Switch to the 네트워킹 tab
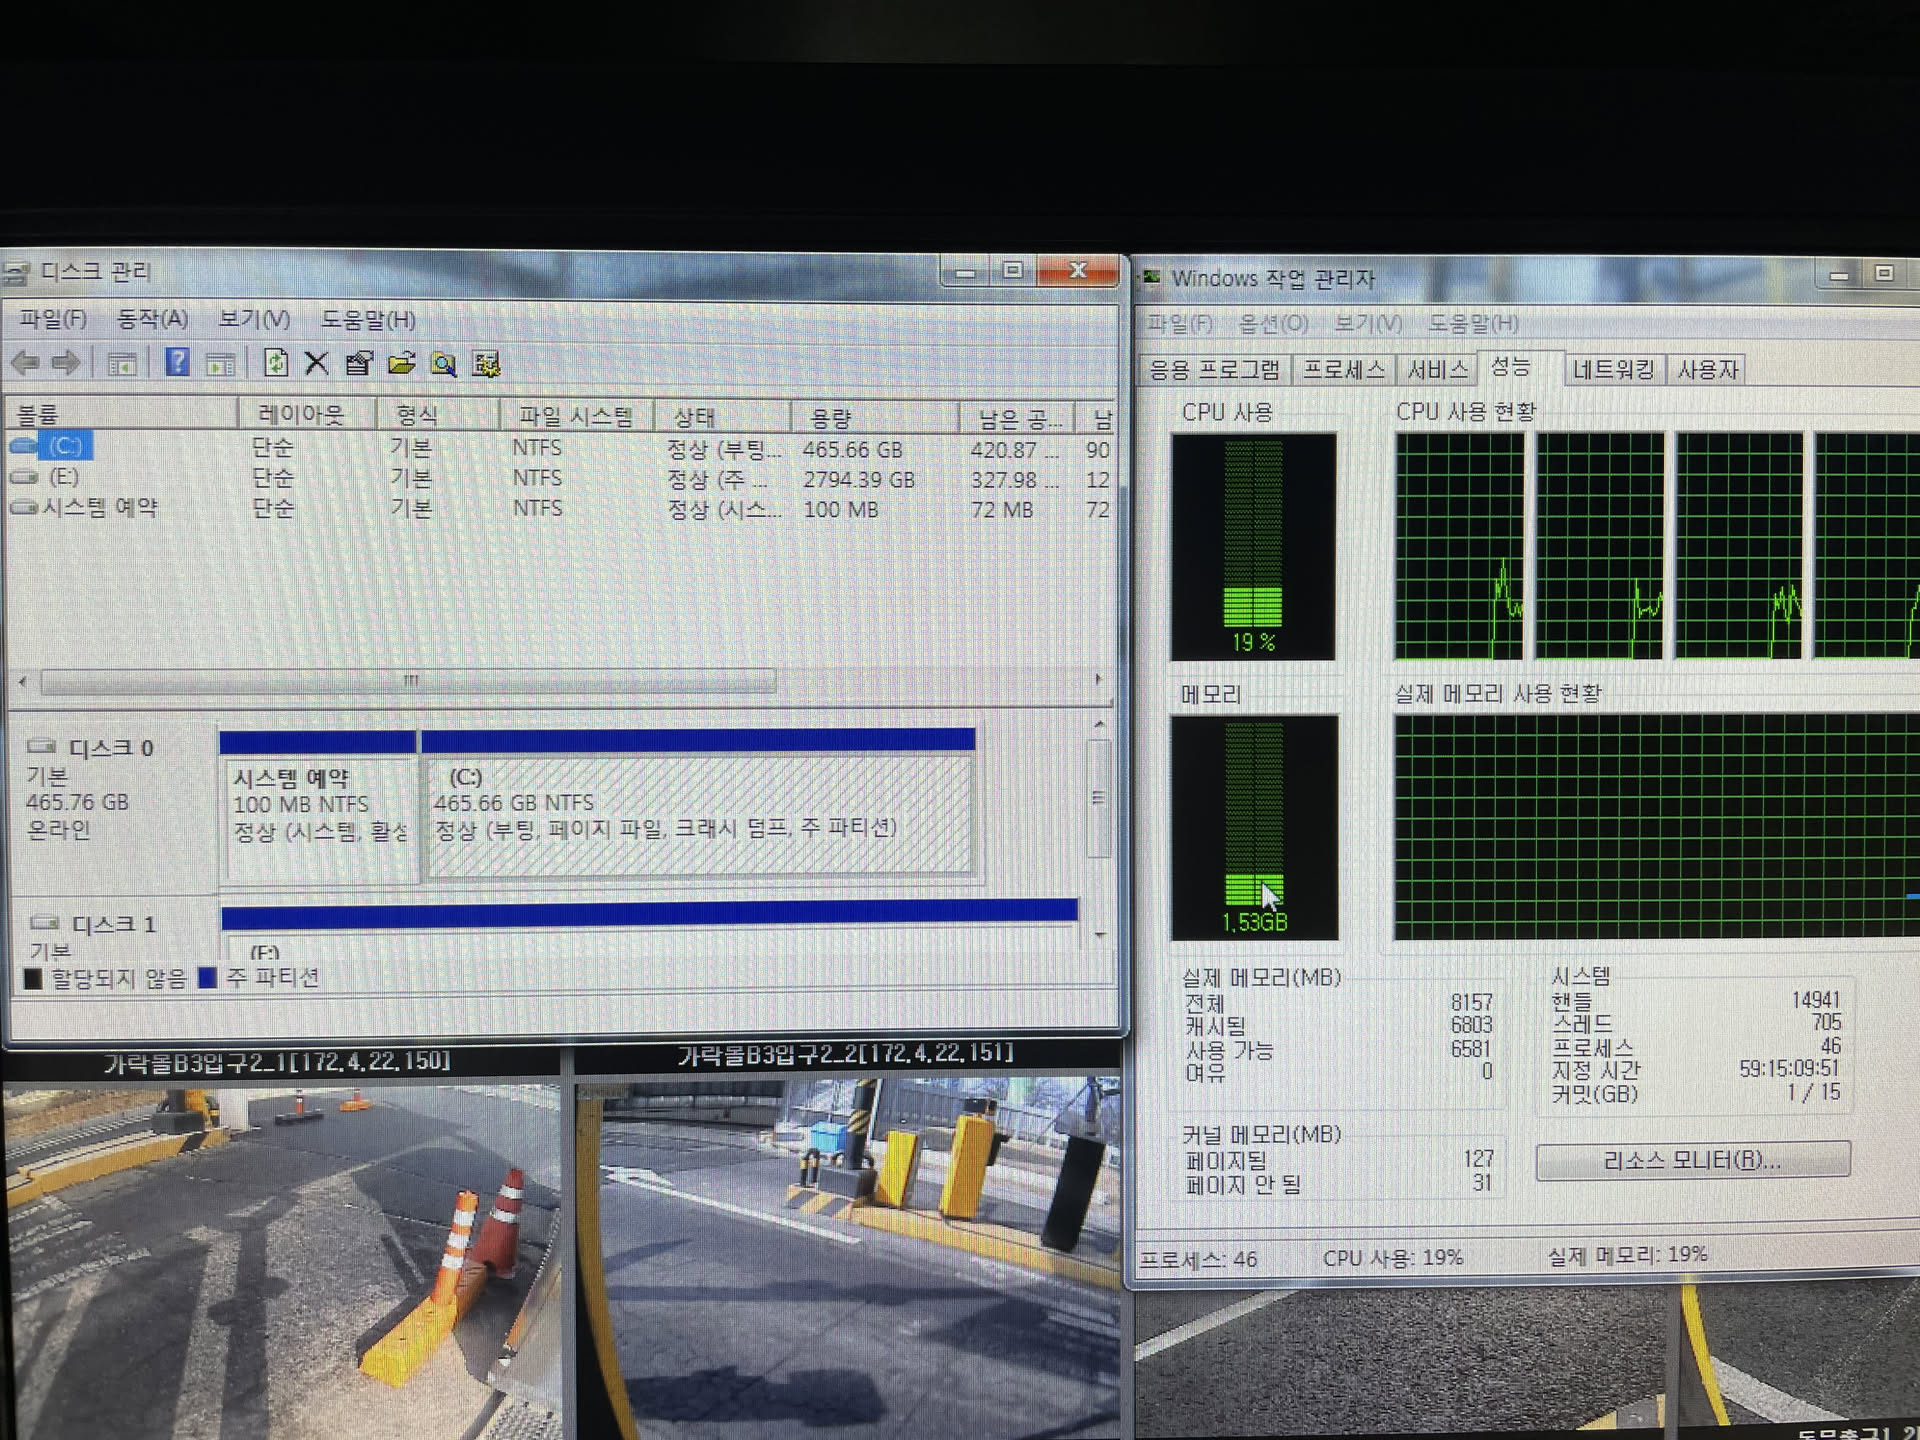This screenshot has height=1440, width=1920. (x=1612, y=370)
